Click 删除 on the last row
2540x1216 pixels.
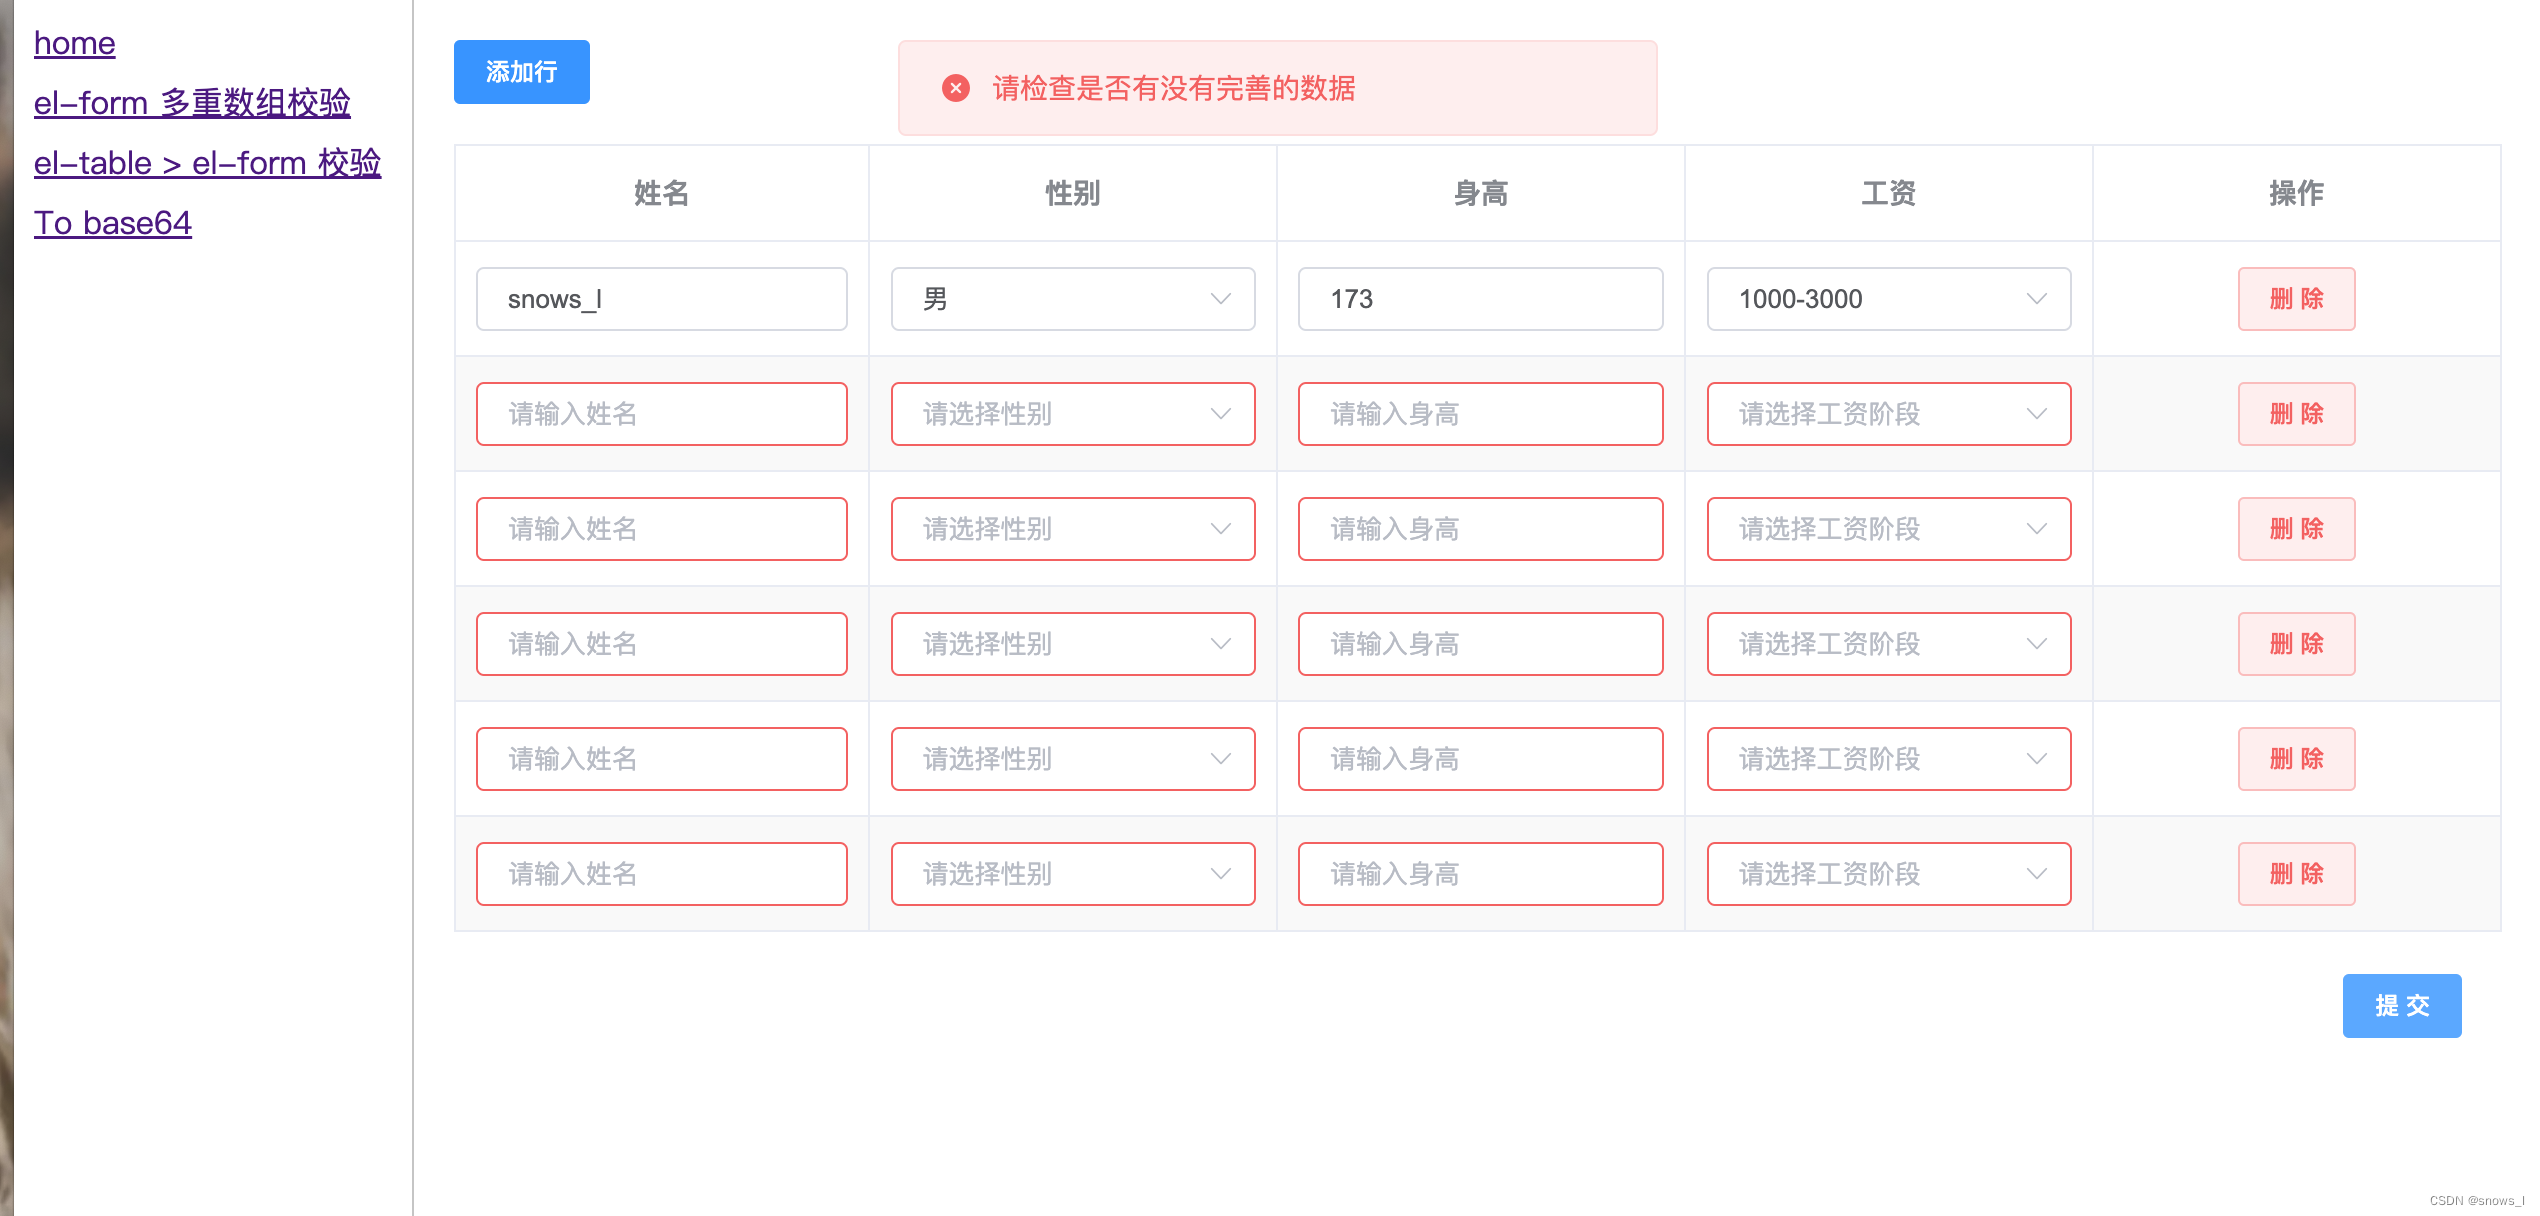(x=2296, y=873)
